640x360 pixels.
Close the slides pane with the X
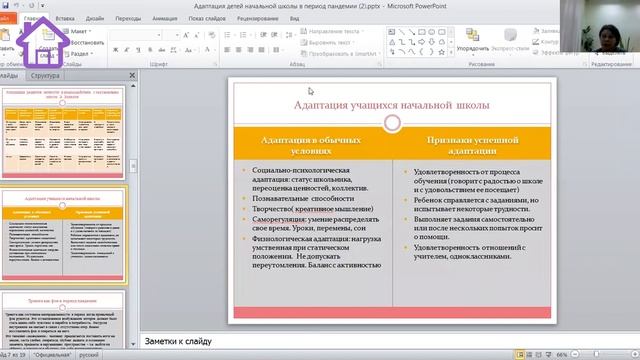pos(132,75)
